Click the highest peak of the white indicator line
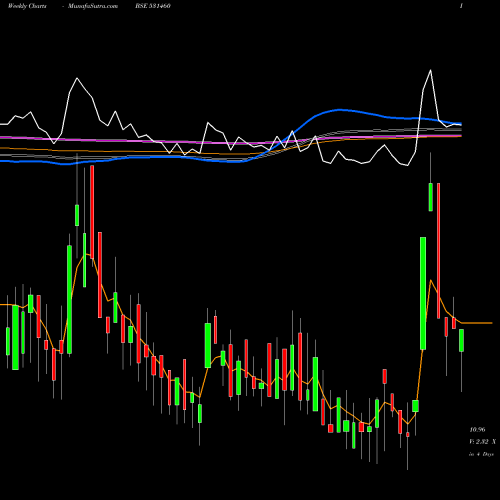Viewport: 500px width, 500px height. [x=430, y=70]
